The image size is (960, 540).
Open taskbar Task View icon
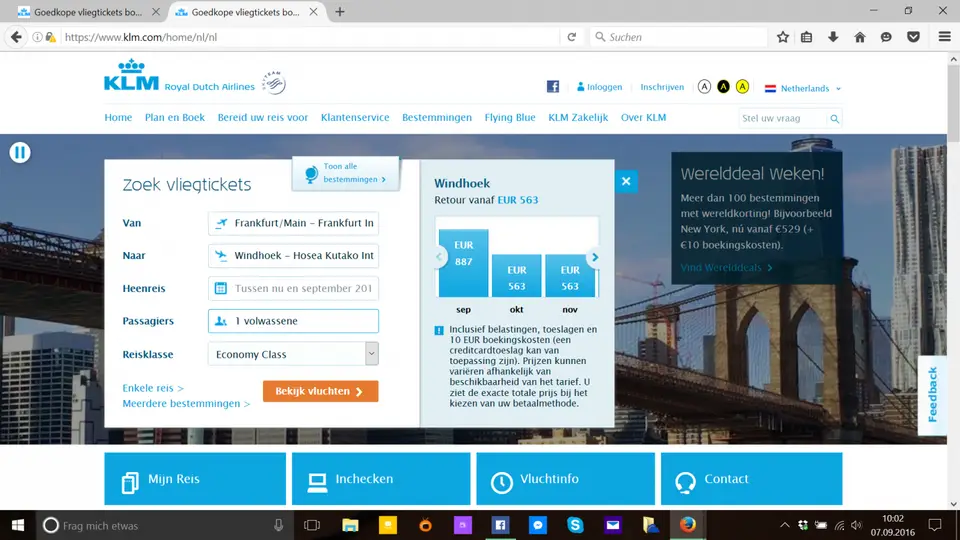pyautogui.click(x=312, y=525)
